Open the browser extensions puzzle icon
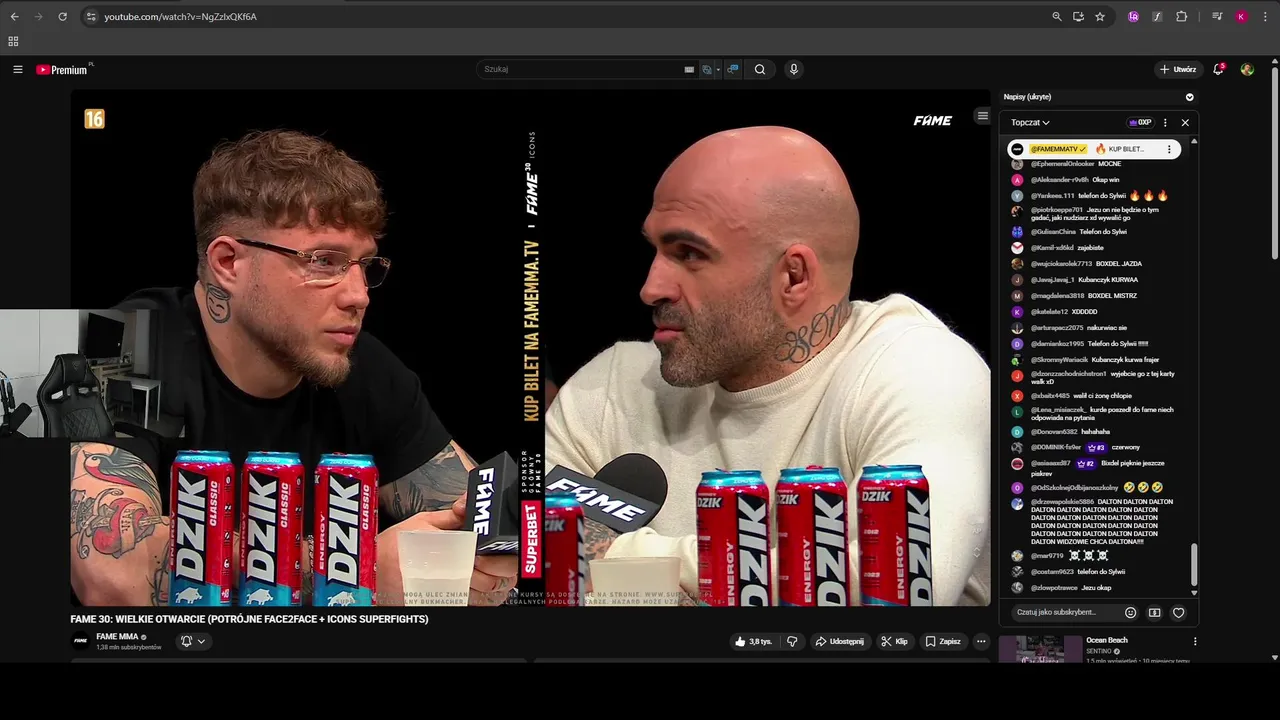Image resolution: width=1280 pixels, height=720 pixels. [x=1181, y=17]
